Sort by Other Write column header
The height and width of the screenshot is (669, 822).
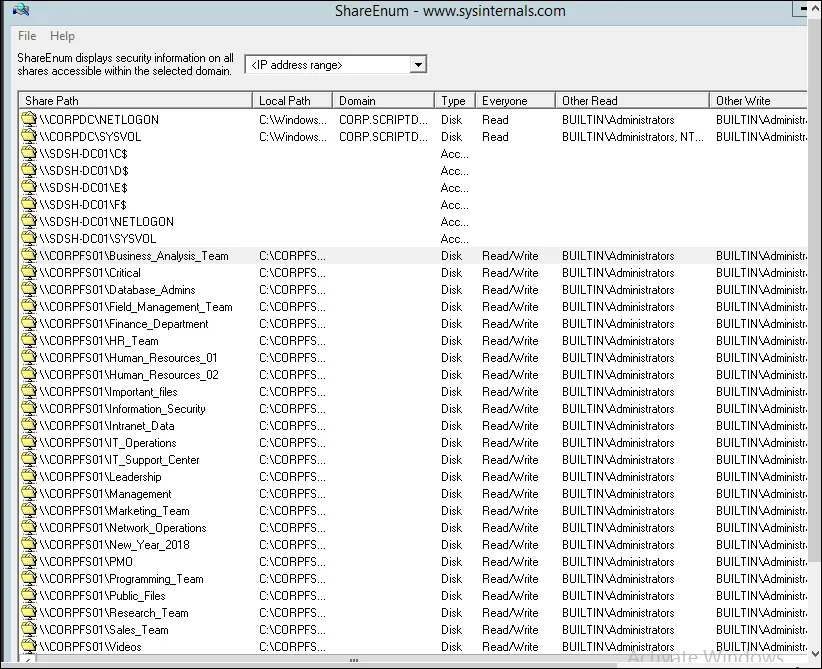(758, 101)
